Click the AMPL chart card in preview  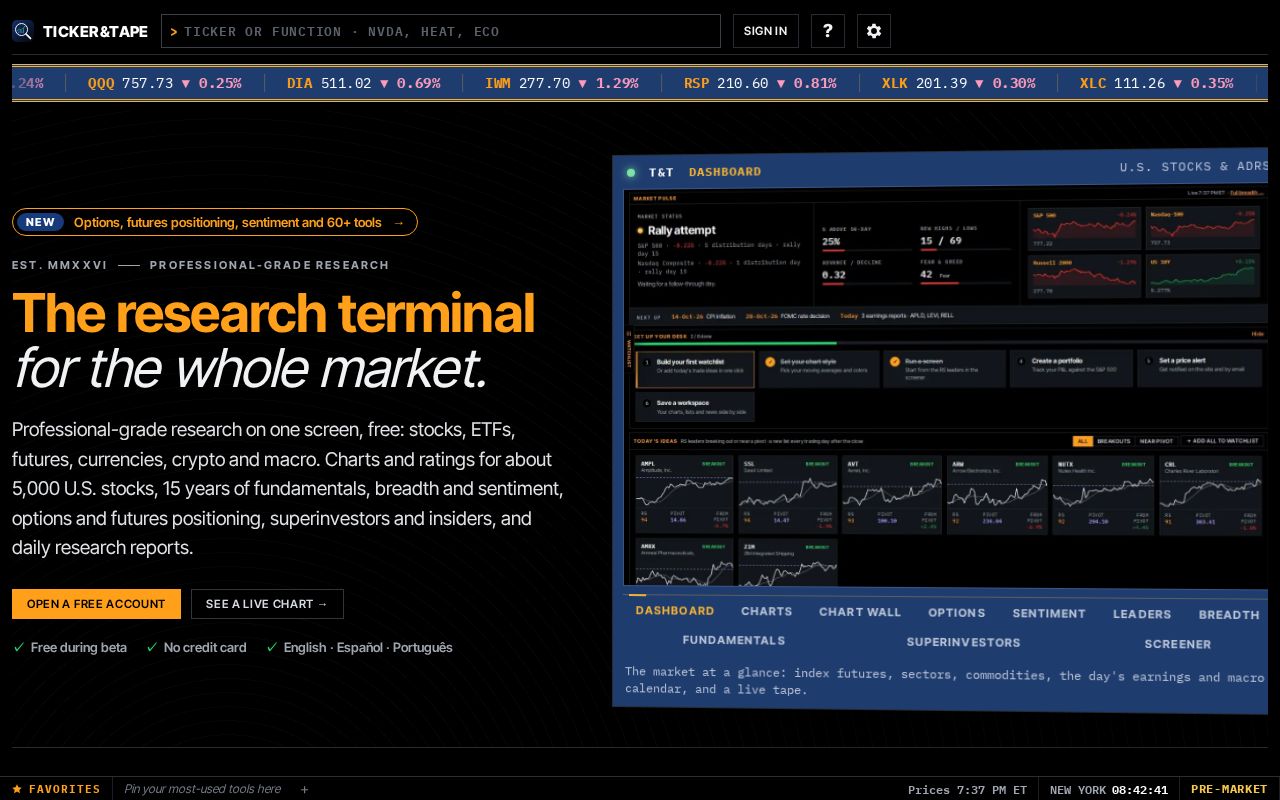685,494
